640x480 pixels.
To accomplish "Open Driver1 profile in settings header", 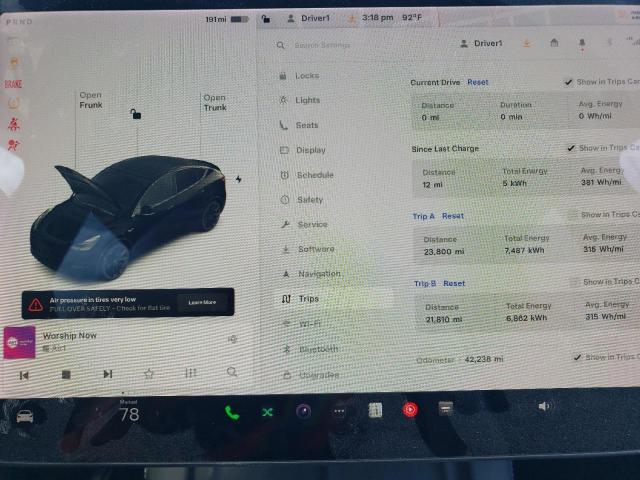I will [482, 43].
